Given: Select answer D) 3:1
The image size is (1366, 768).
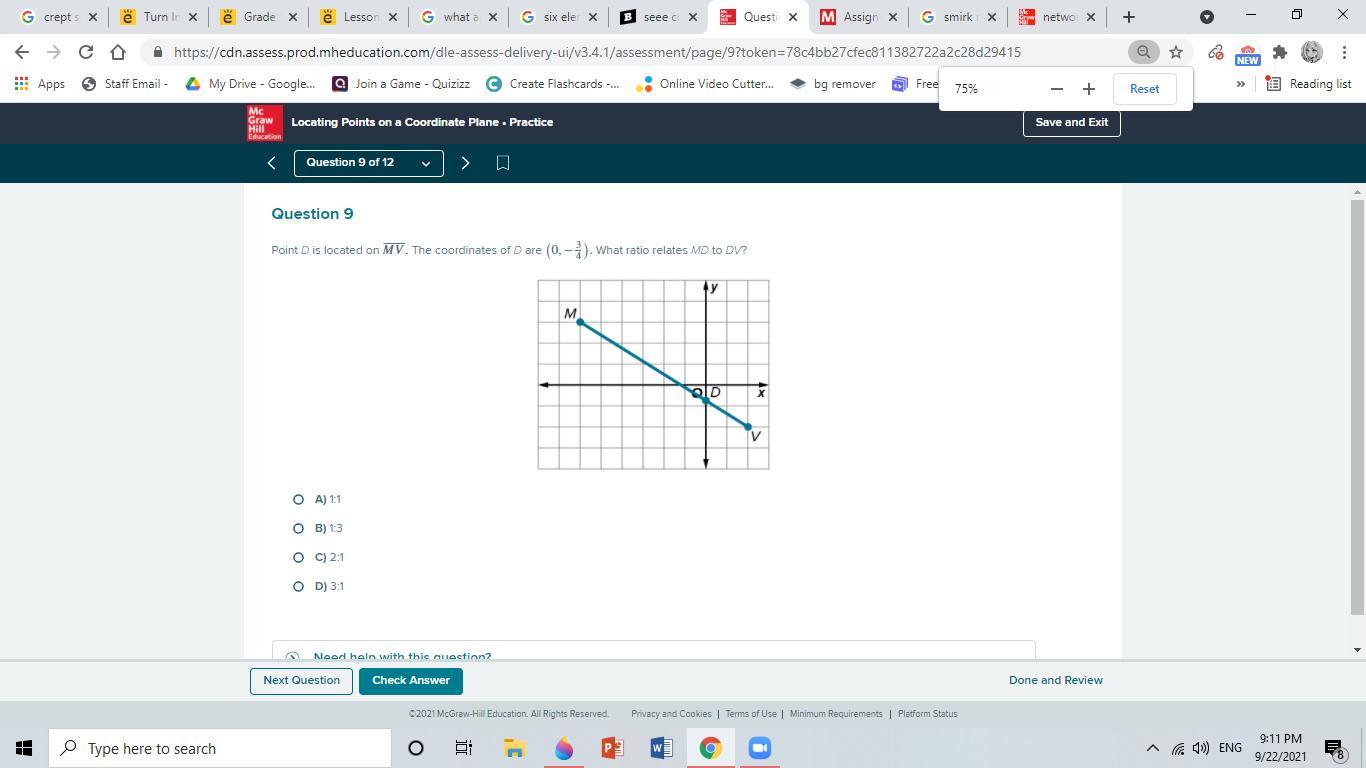Looking at the screenshot, I should (x=298, y=586).
